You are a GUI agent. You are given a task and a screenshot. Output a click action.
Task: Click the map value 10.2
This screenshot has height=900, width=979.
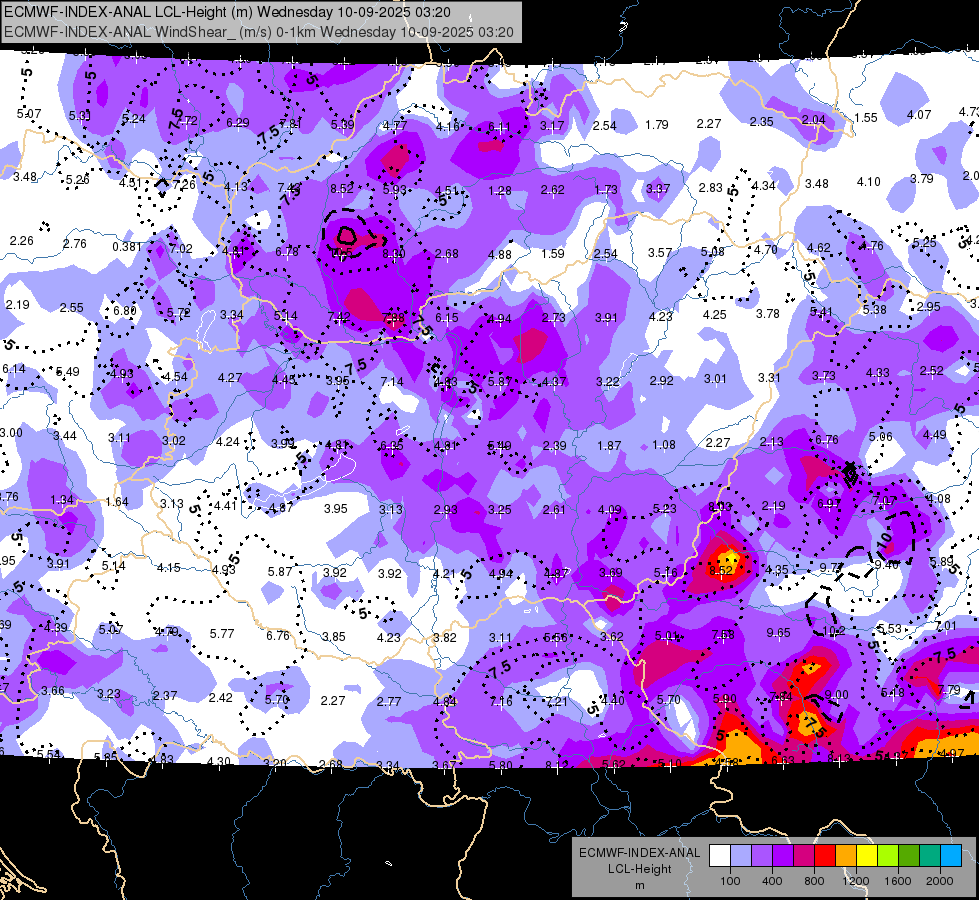pos(835,631)
